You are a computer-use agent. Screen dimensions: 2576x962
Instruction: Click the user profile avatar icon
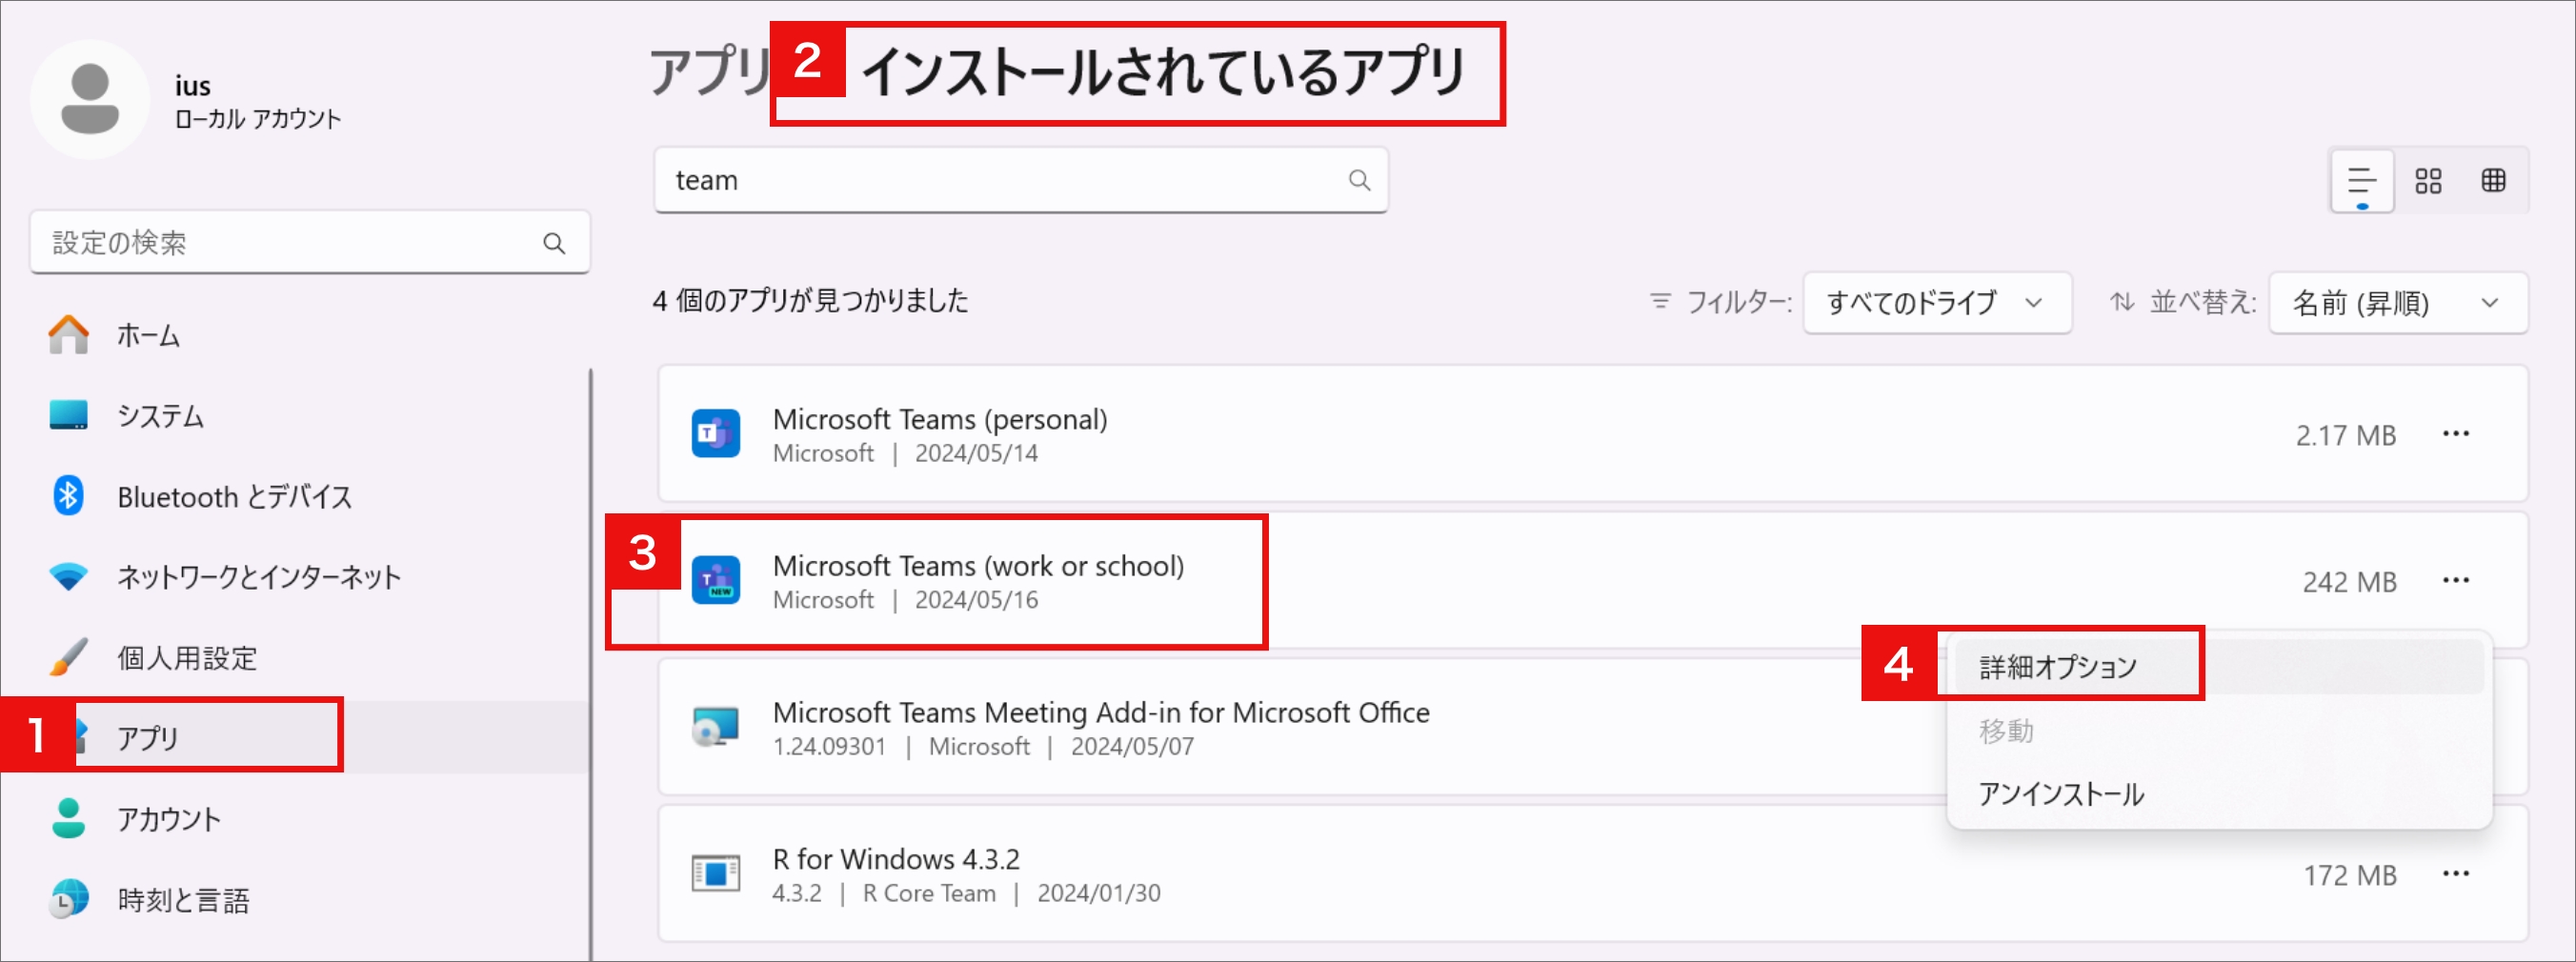(x=90, y=98)
